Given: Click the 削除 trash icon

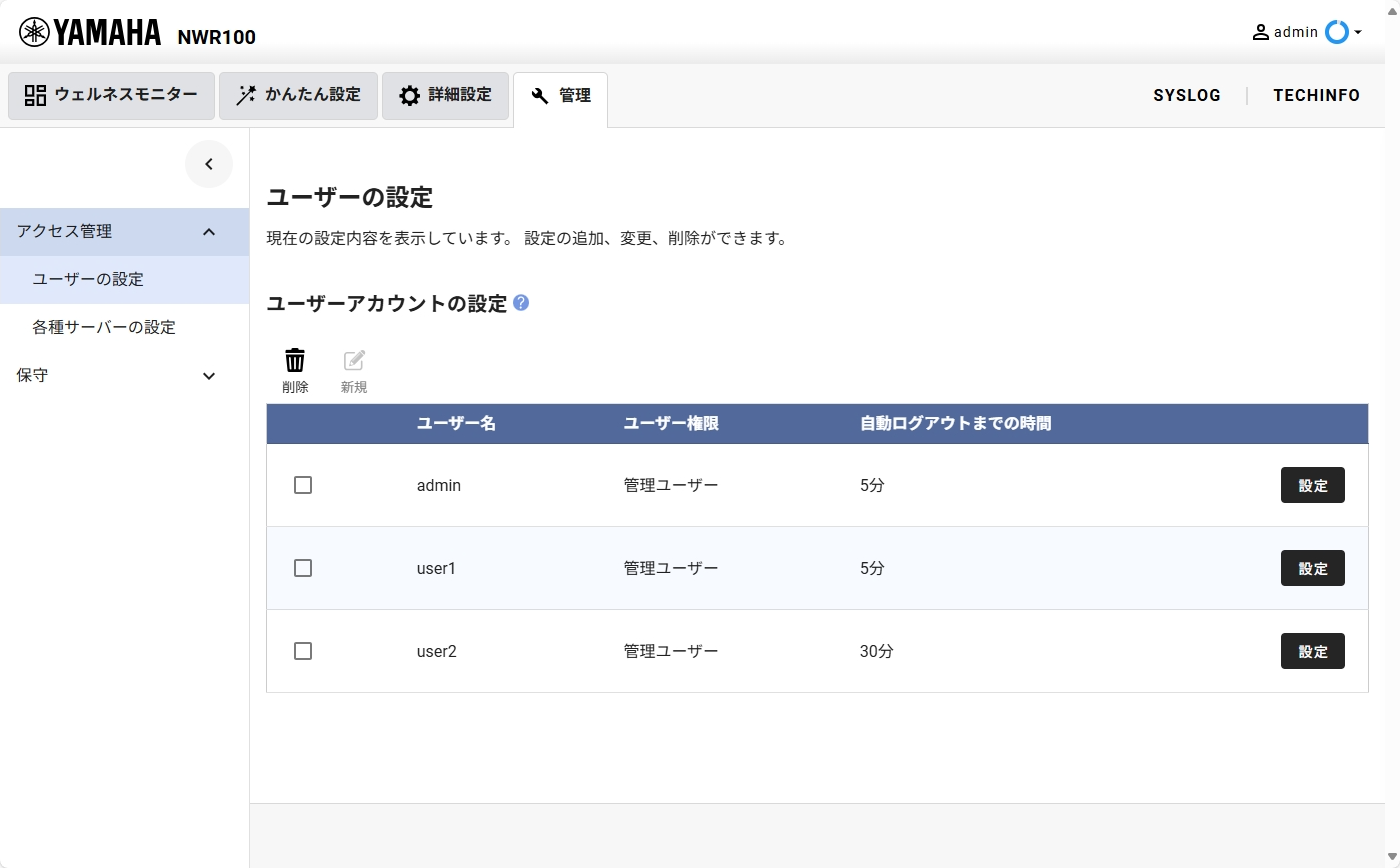Looking at the screenshot, I should pyautogui.click(x=295, y=360).
